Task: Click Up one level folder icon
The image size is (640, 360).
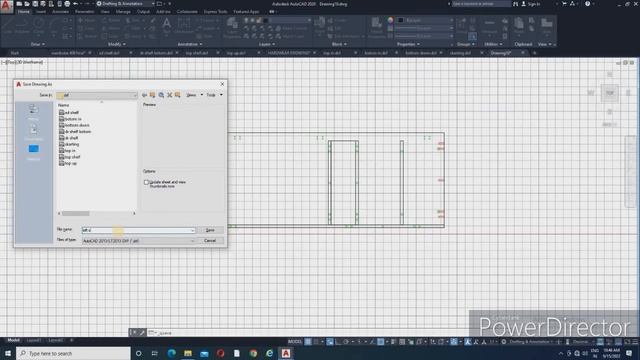Action: pyautogui.click(x=153, y=95)
